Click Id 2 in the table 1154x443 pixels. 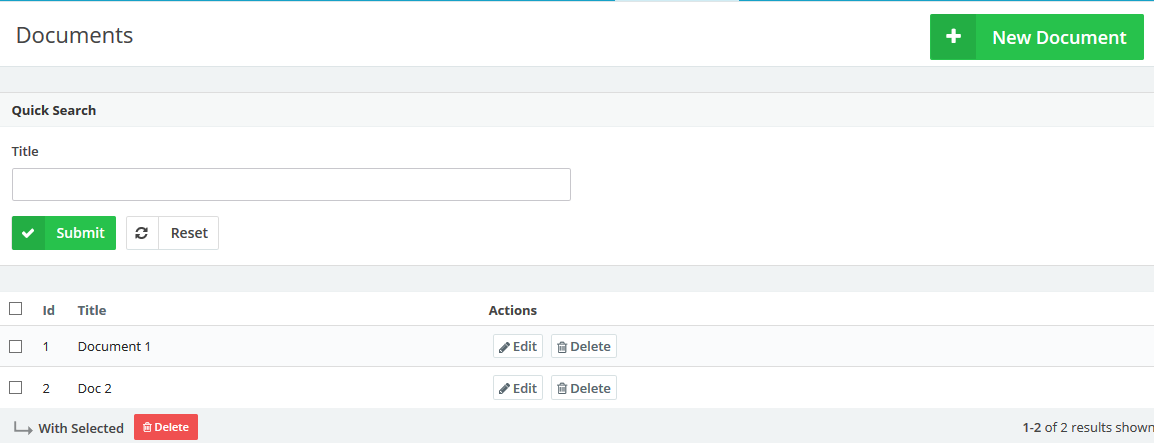(46, 388)
